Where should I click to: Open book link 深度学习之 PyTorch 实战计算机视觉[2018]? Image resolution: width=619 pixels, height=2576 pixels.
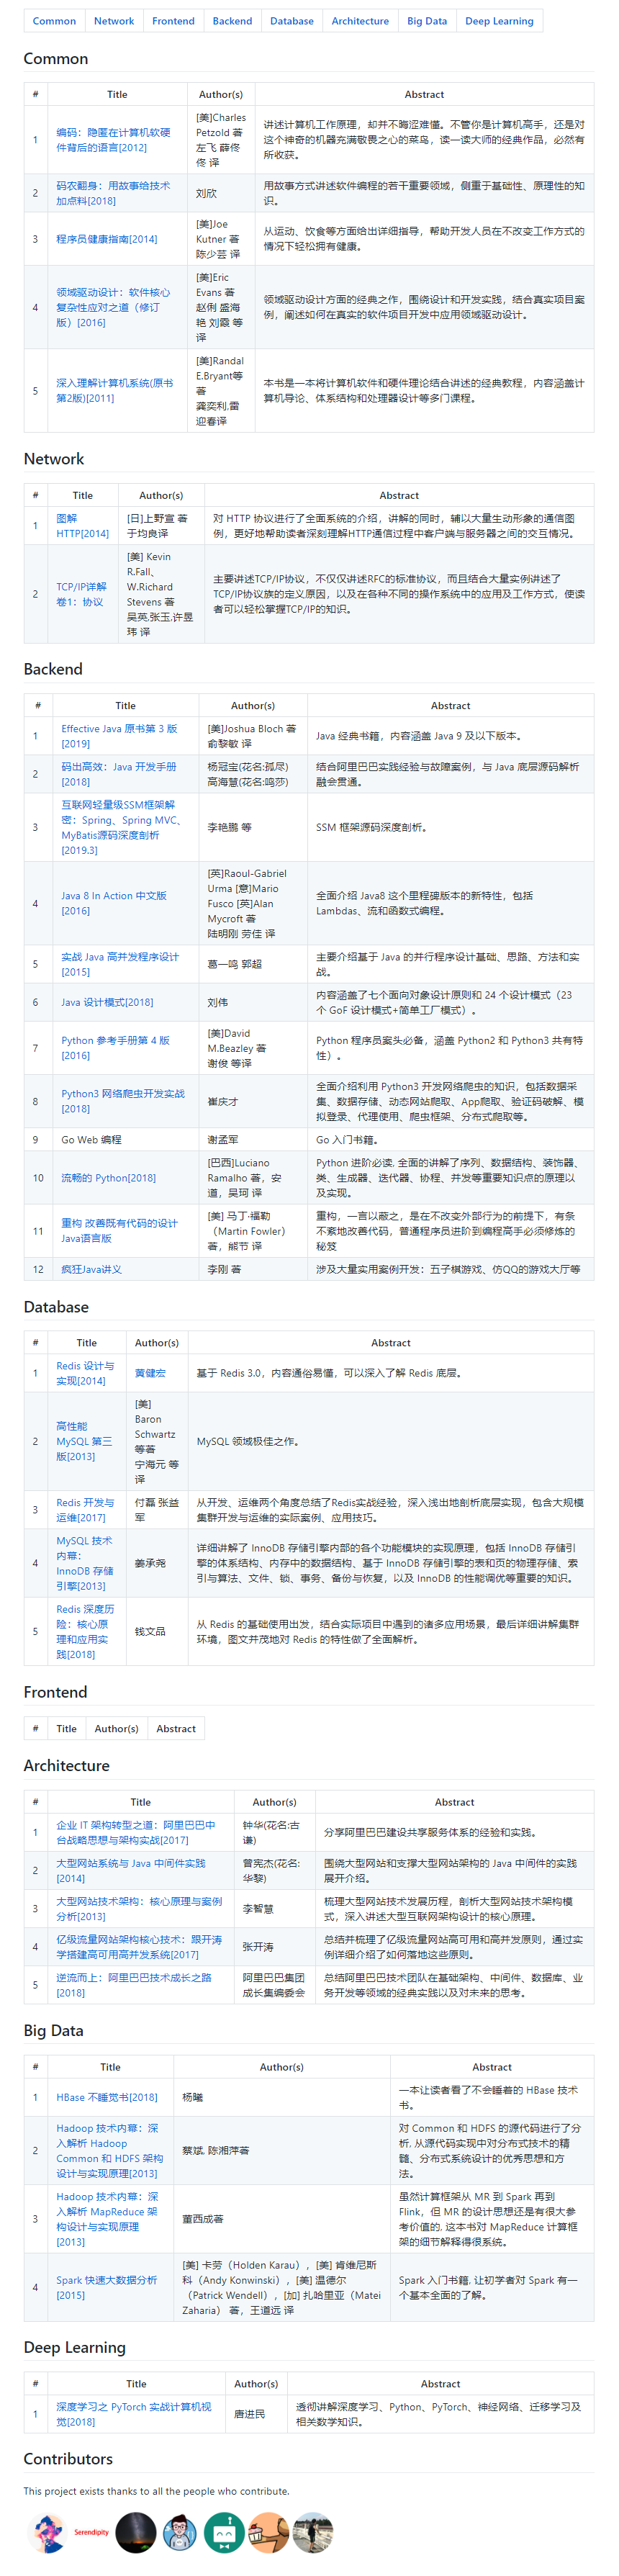pos(133,2414)
